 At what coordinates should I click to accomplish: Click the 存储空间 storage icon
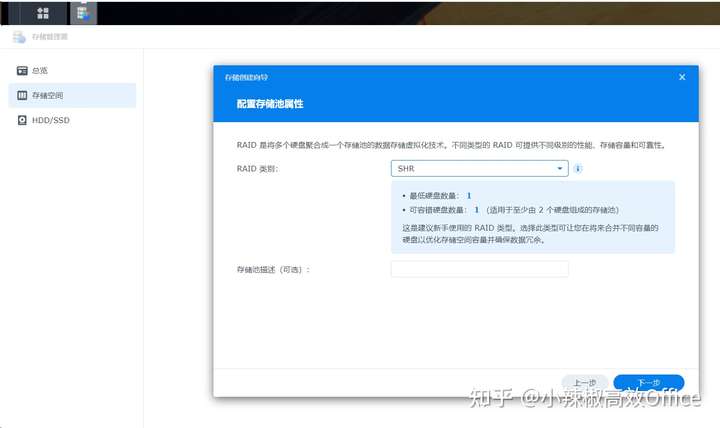[x=22, y=96]
